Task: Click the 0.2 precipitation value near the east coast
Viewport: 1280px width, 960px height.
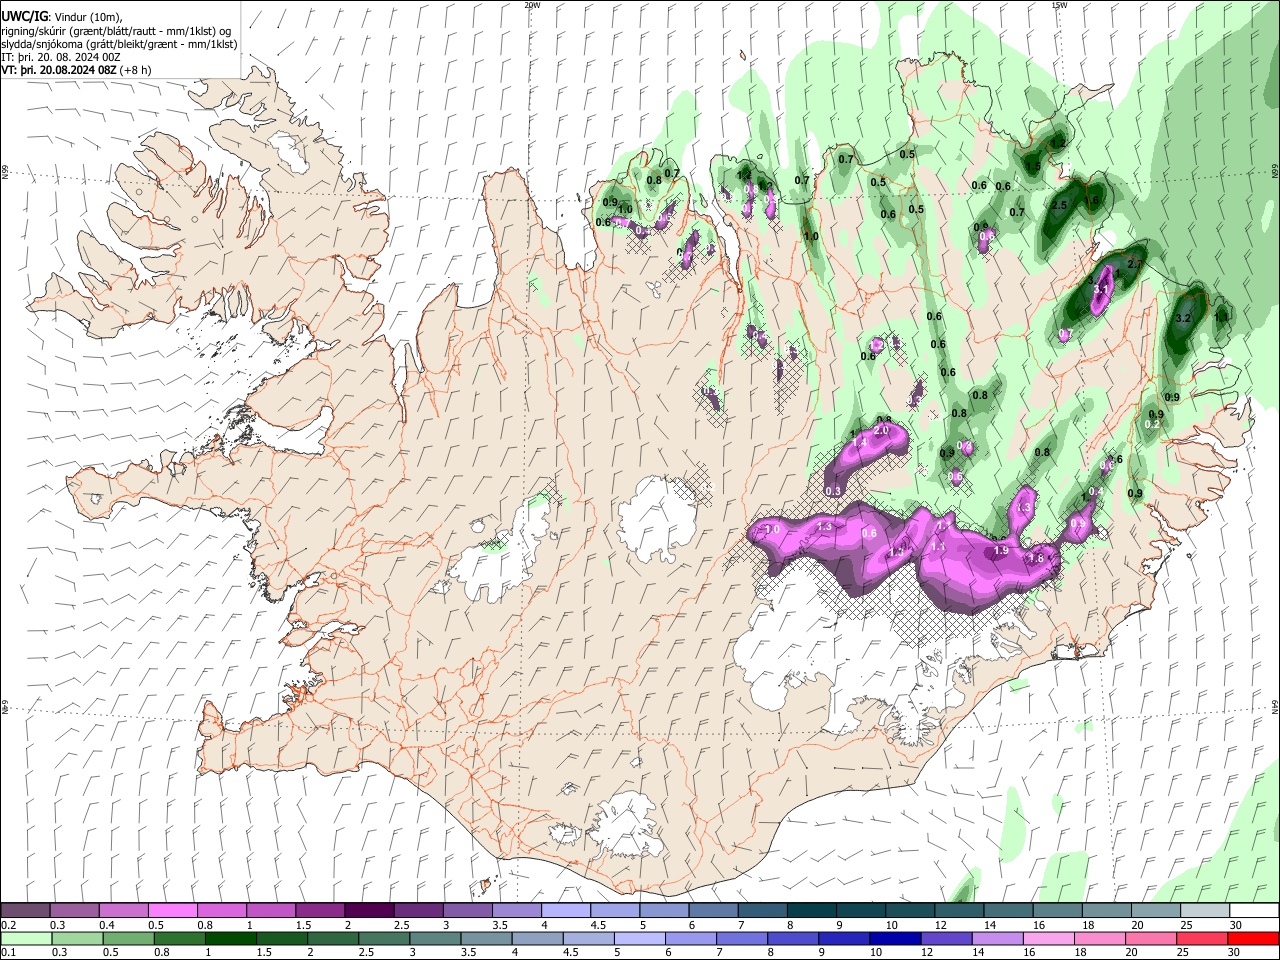Action: click(1152, 425)
